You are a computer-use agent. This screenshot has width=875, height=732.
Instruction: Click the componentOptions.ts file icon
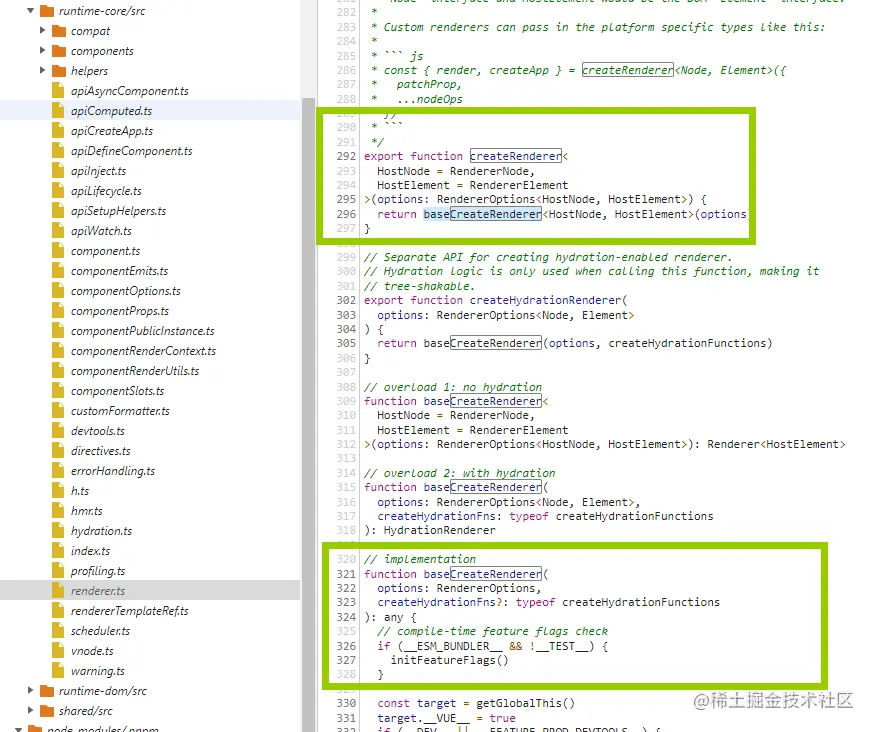pos(58,291)
